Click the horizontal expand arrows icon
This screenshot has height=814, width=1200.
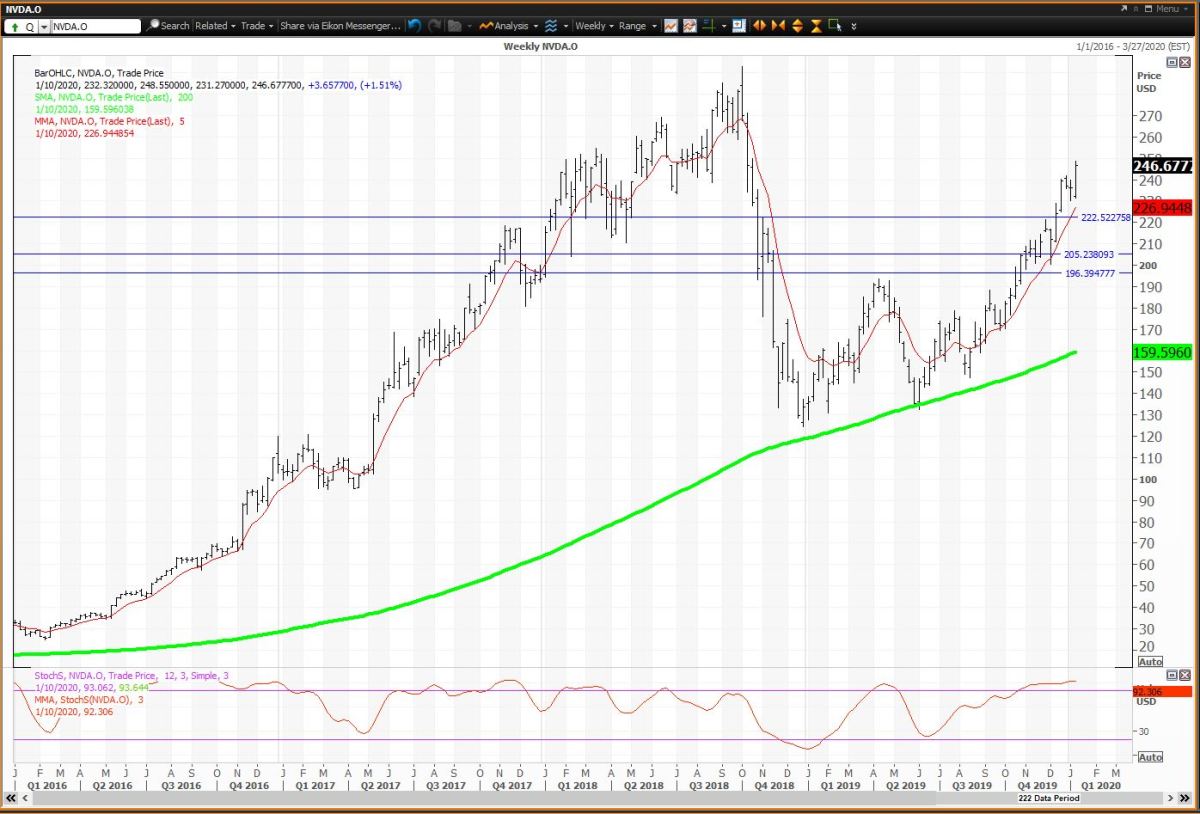click(x=759, y=26)
